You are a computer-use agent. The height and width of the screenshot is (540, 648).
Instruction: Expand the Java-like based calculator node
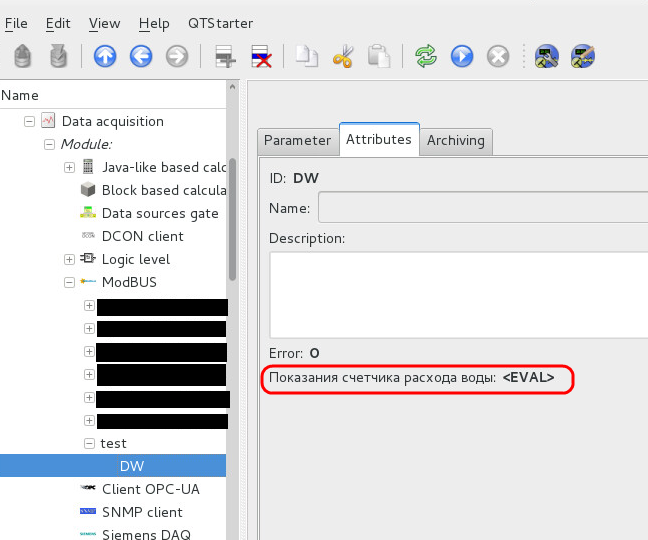click(x=69, y=167)
